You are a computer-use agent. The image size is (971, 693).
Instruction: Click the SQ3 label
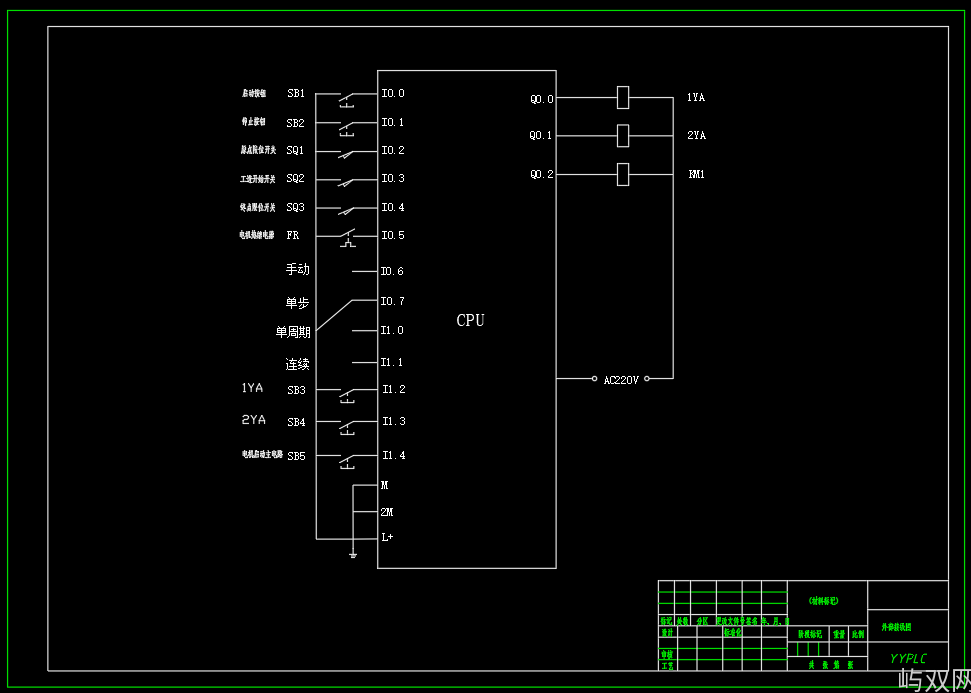[295, 207]
